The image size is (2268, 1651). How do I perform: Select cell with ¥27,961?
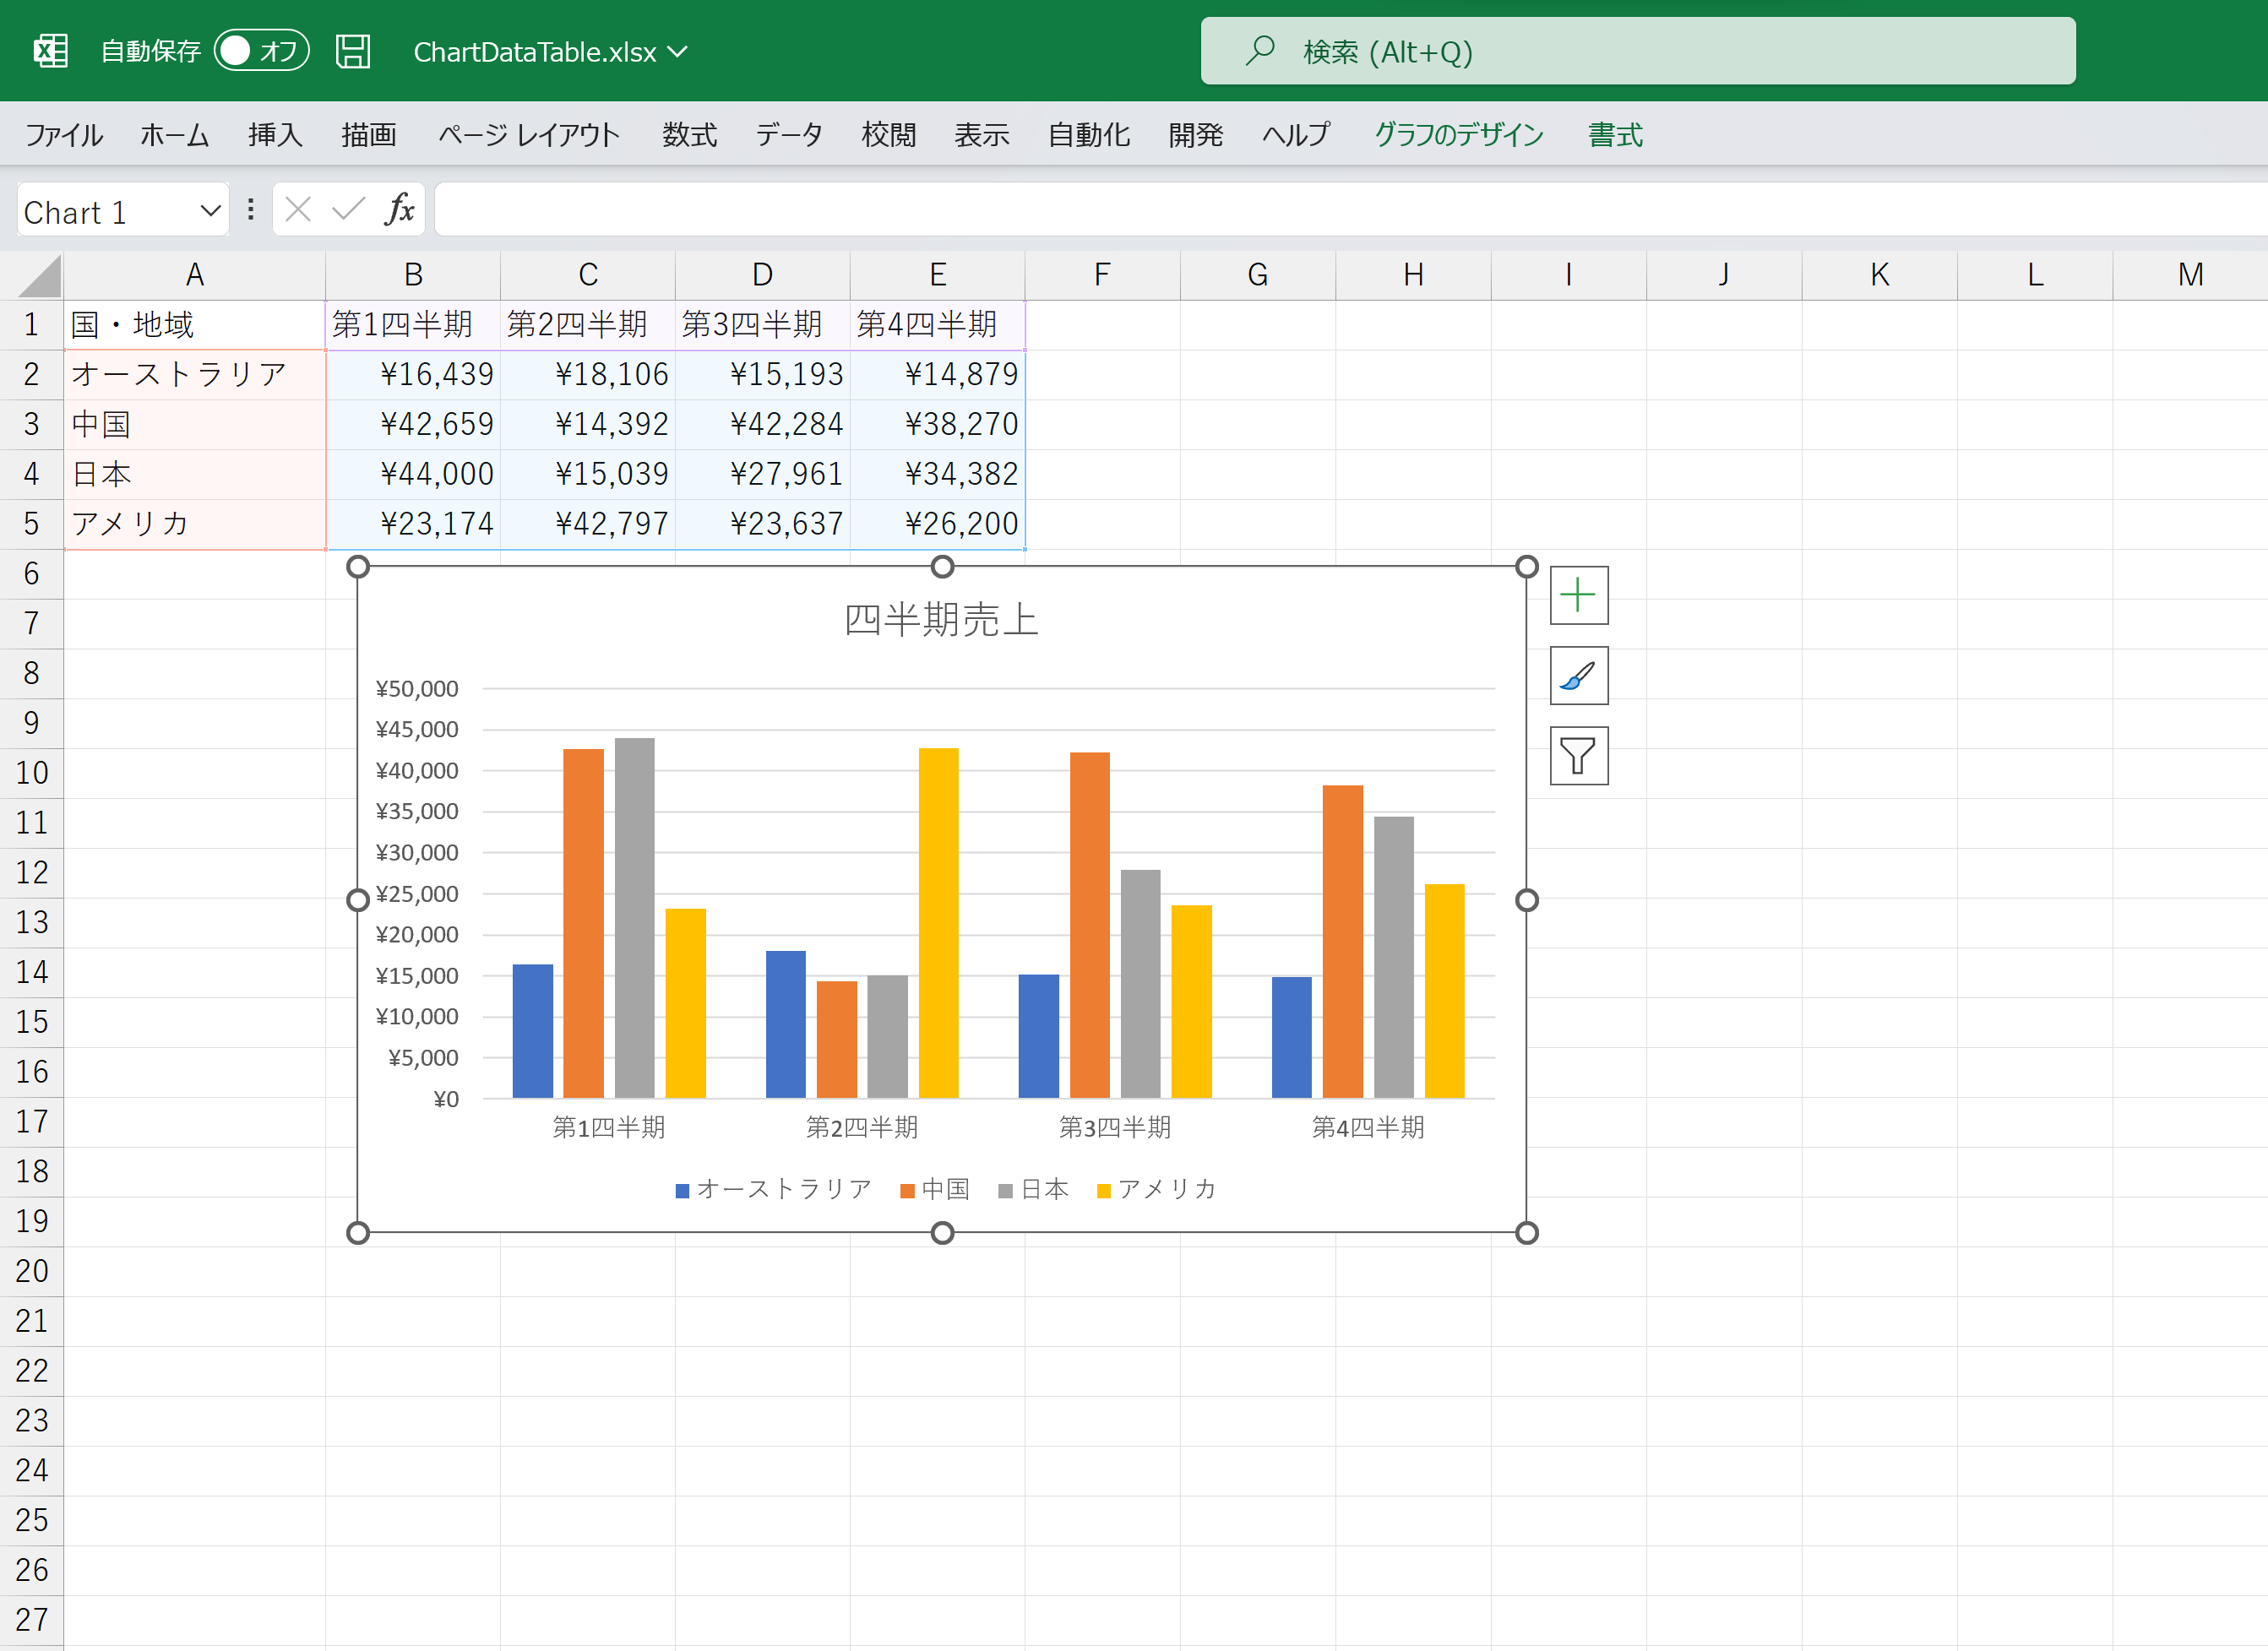pyautogui.click(x=763, y=474)
